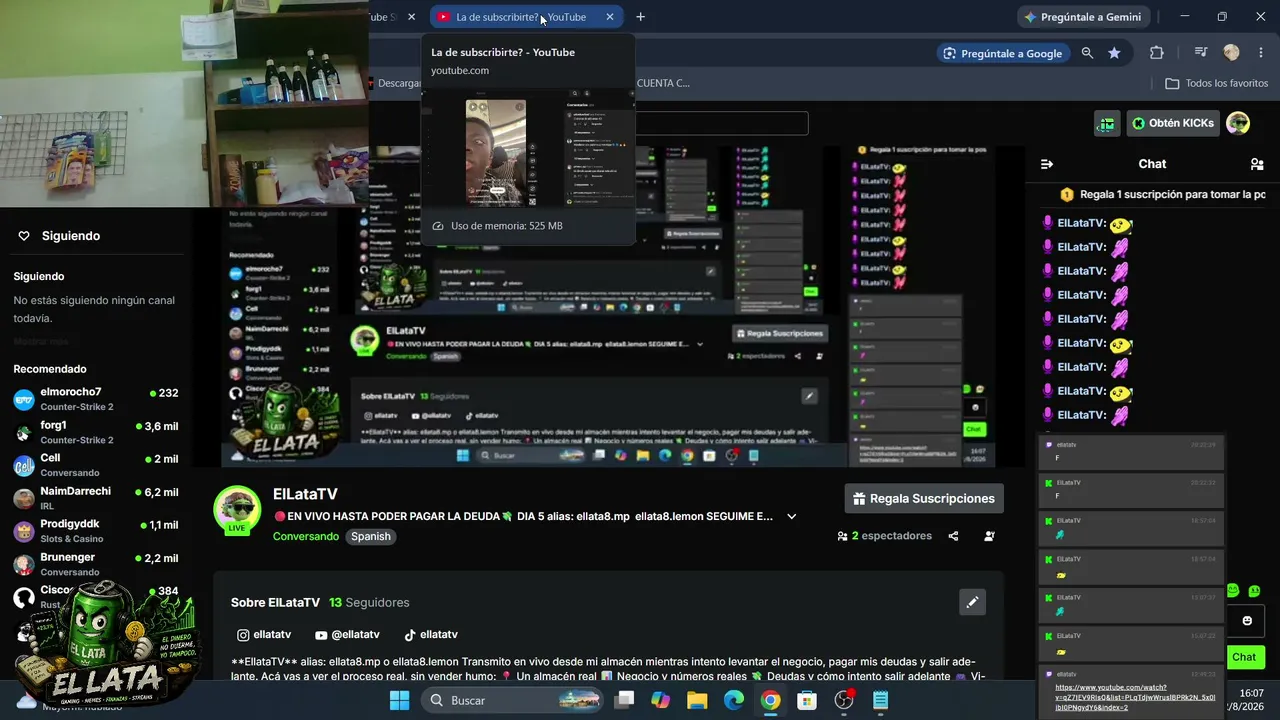Screen dimensions: 1280x720
Task: Open ellatatv TikTok link
Action: coord(430,635)
